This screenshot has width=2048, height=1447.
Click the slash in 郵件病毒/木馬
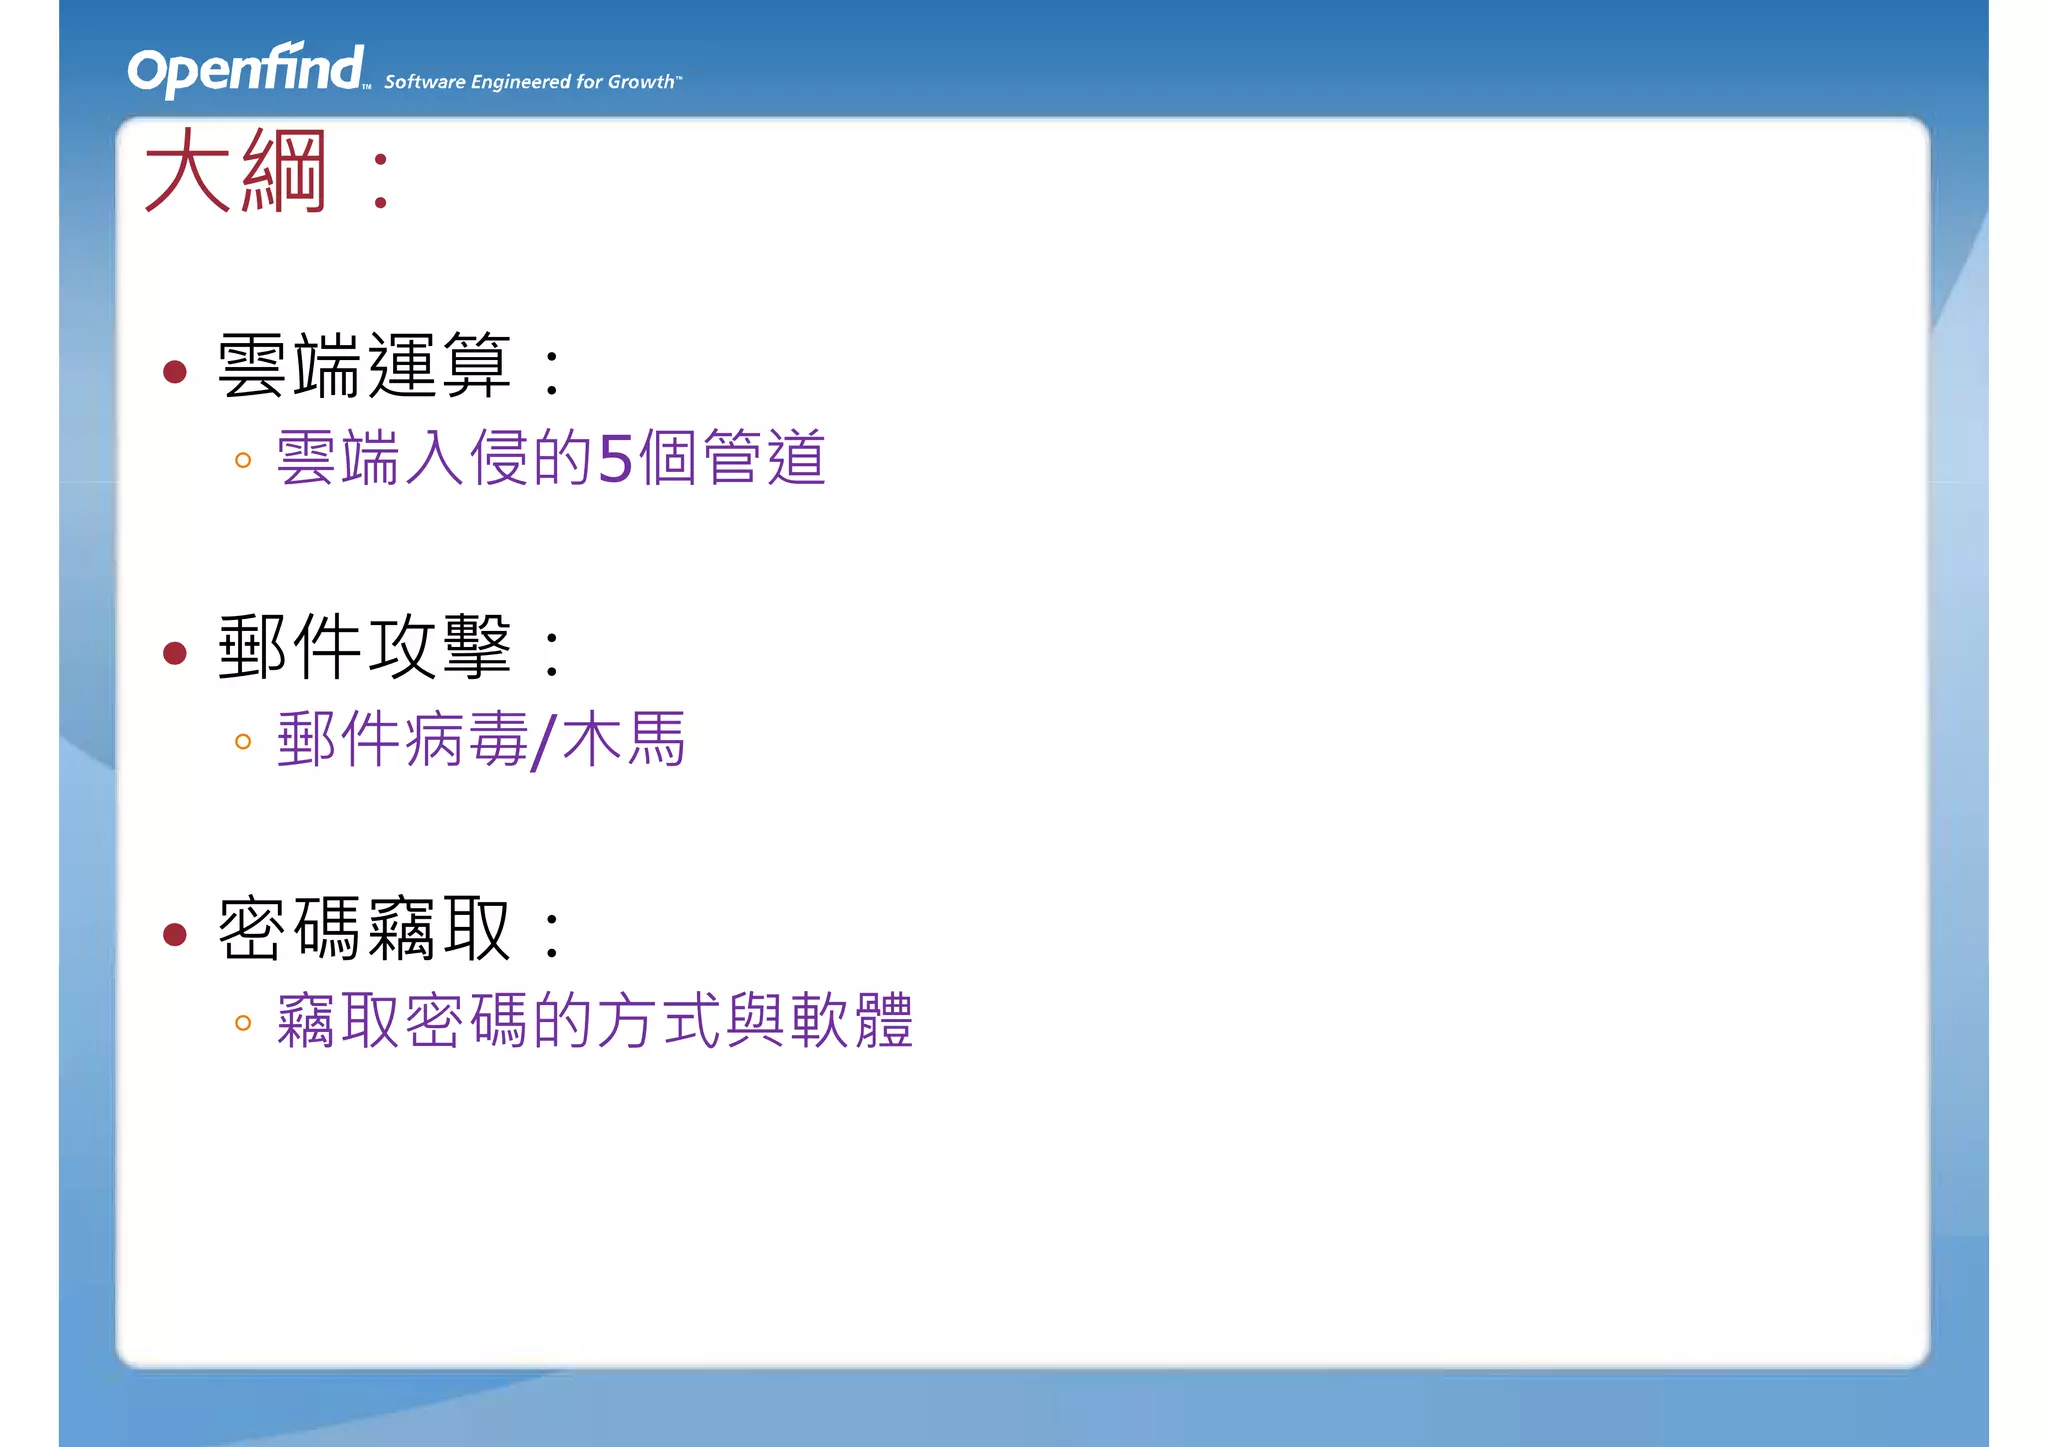click(x=543, y=742)
